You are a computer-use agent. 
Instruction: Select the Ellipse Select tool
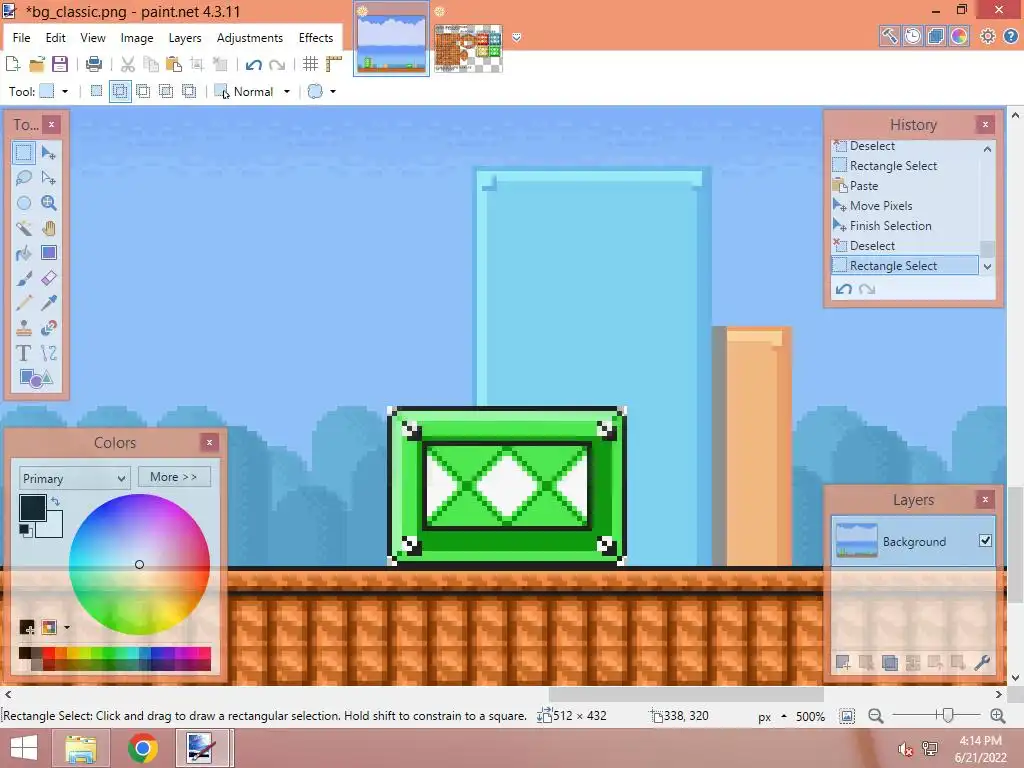point(24,203)
